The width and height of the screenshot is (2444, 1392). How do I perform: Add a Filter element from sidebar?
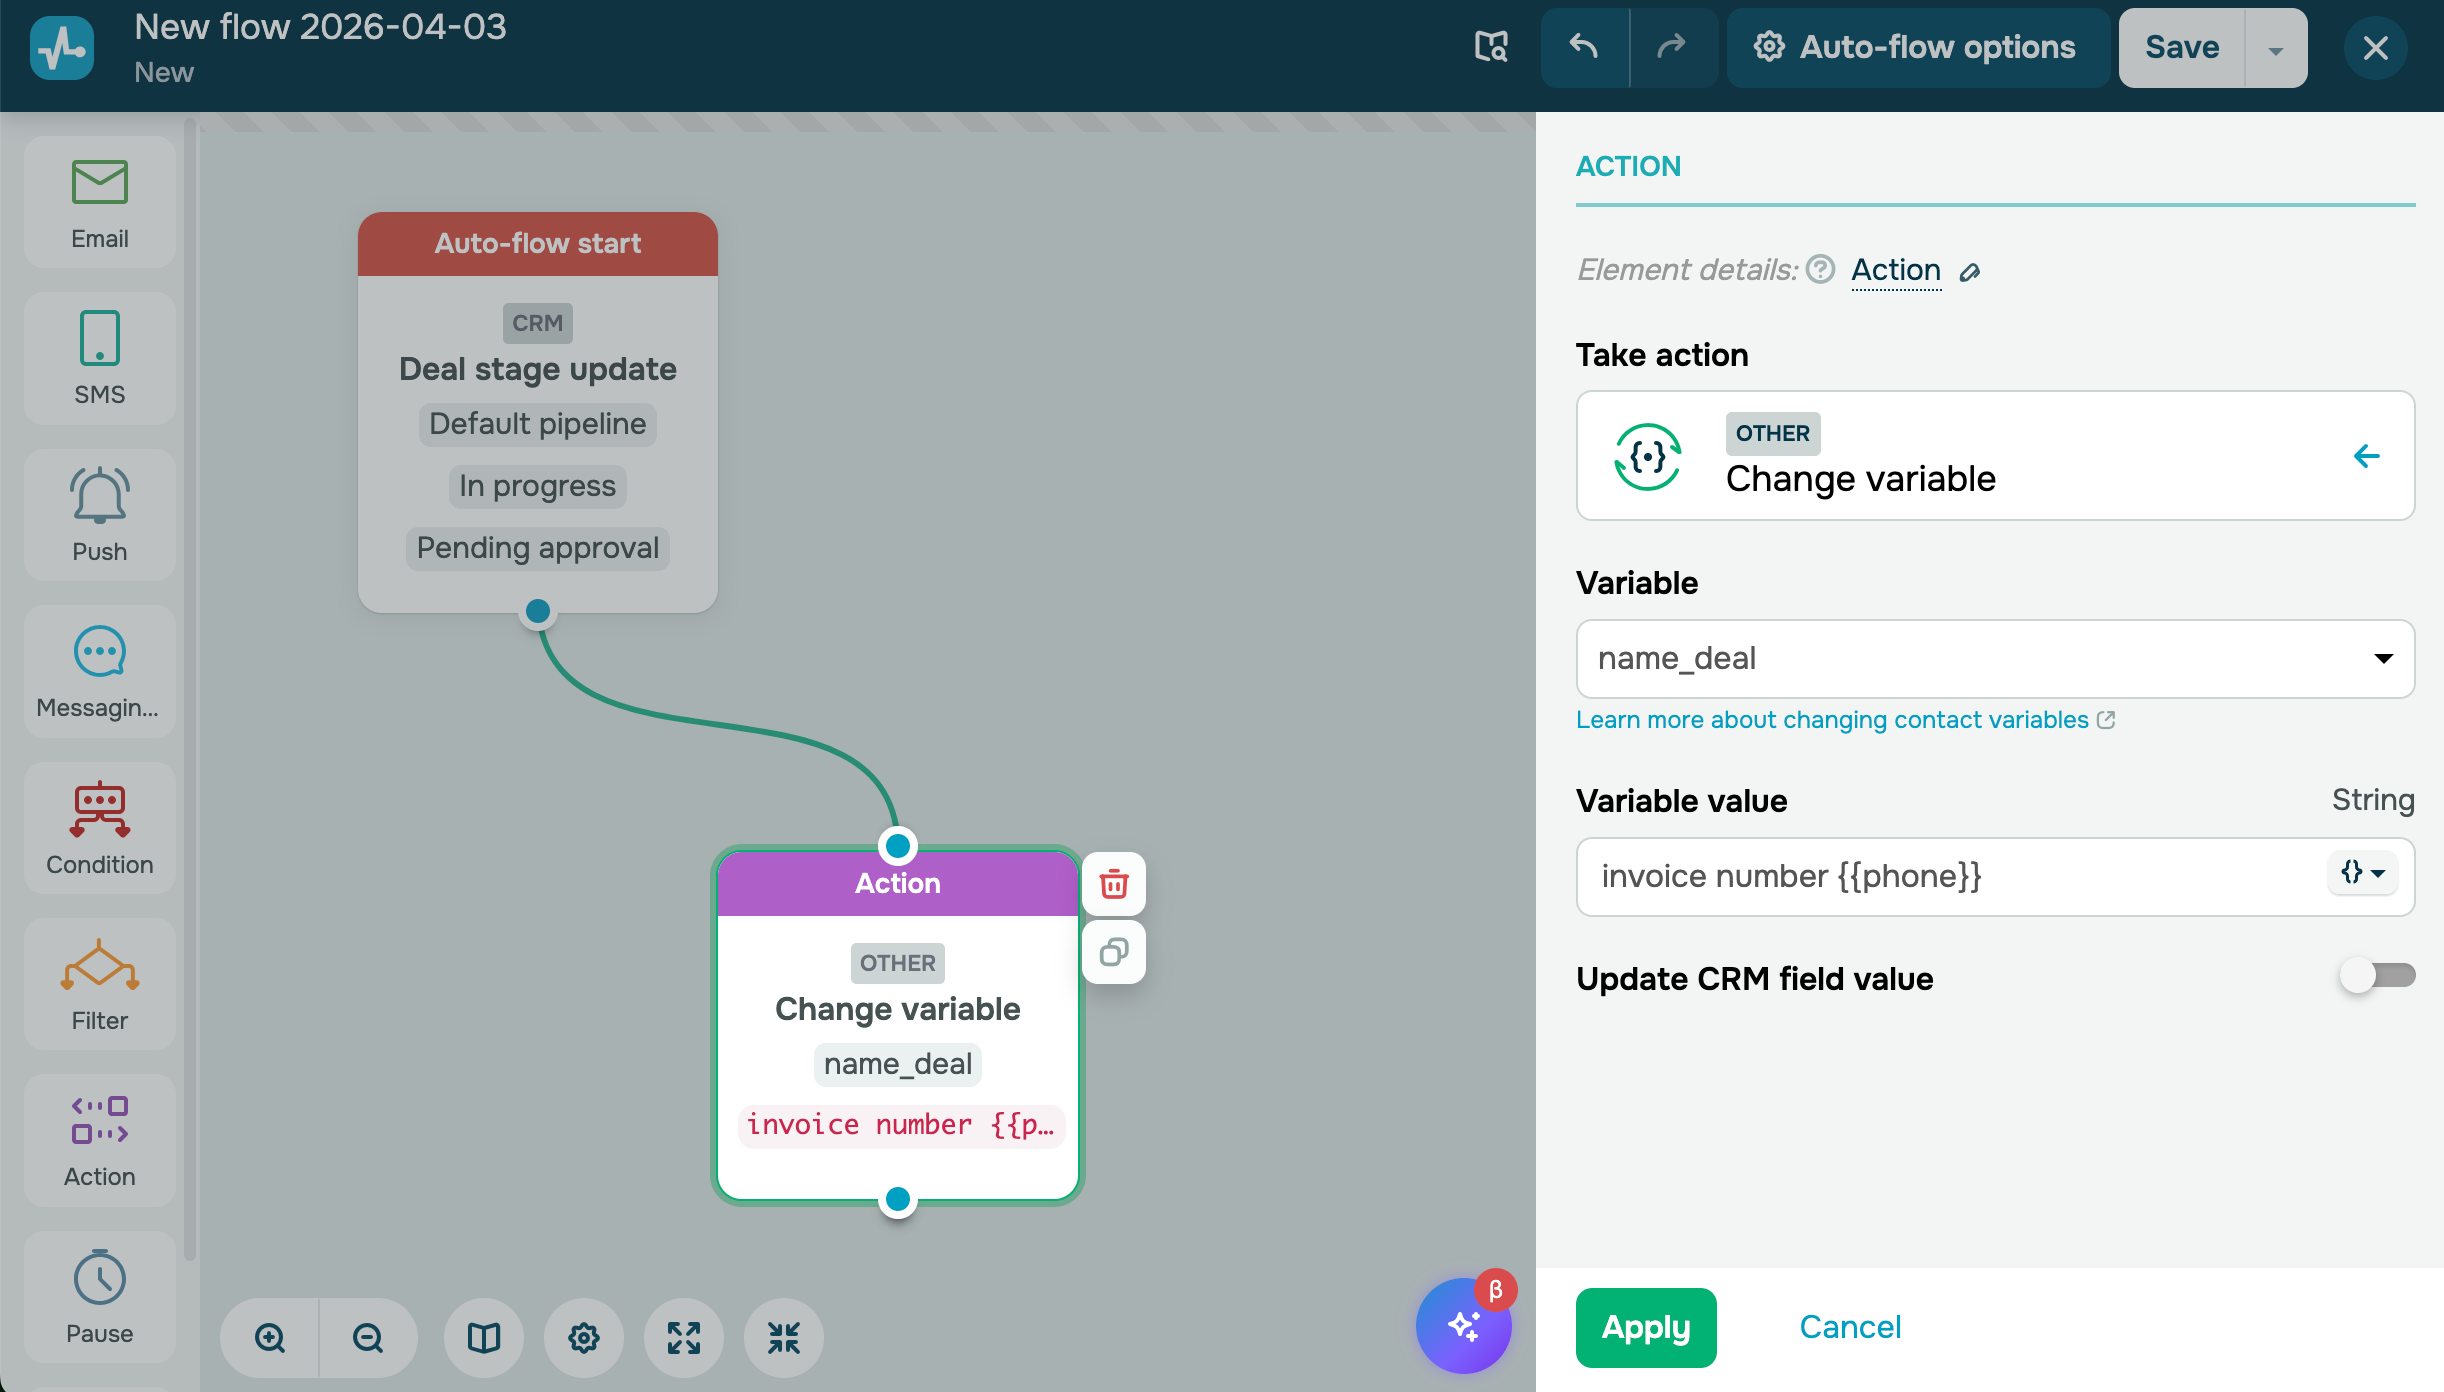[99, 984]
